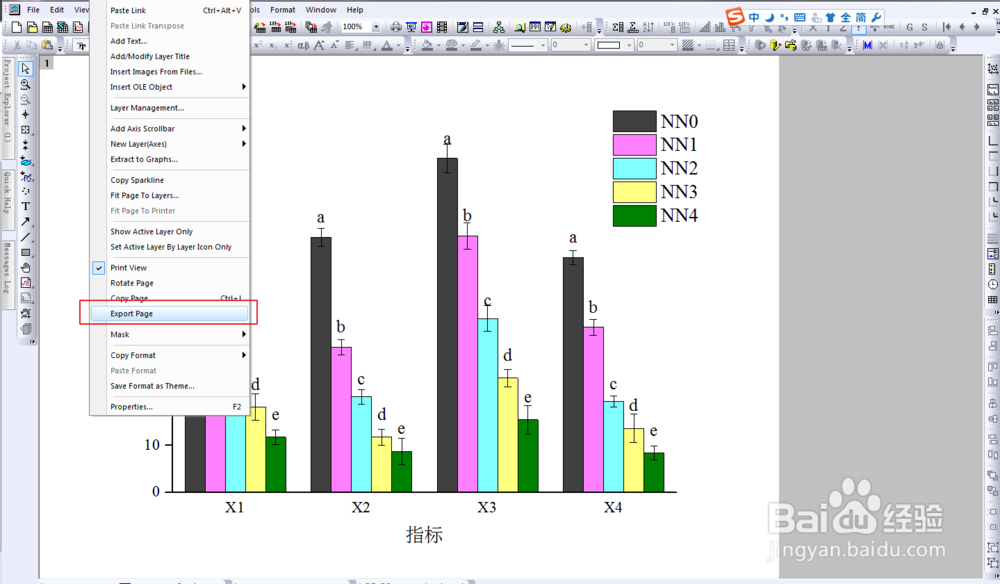
Task: Select the Pan hand tool
Action: click(26, 268)
